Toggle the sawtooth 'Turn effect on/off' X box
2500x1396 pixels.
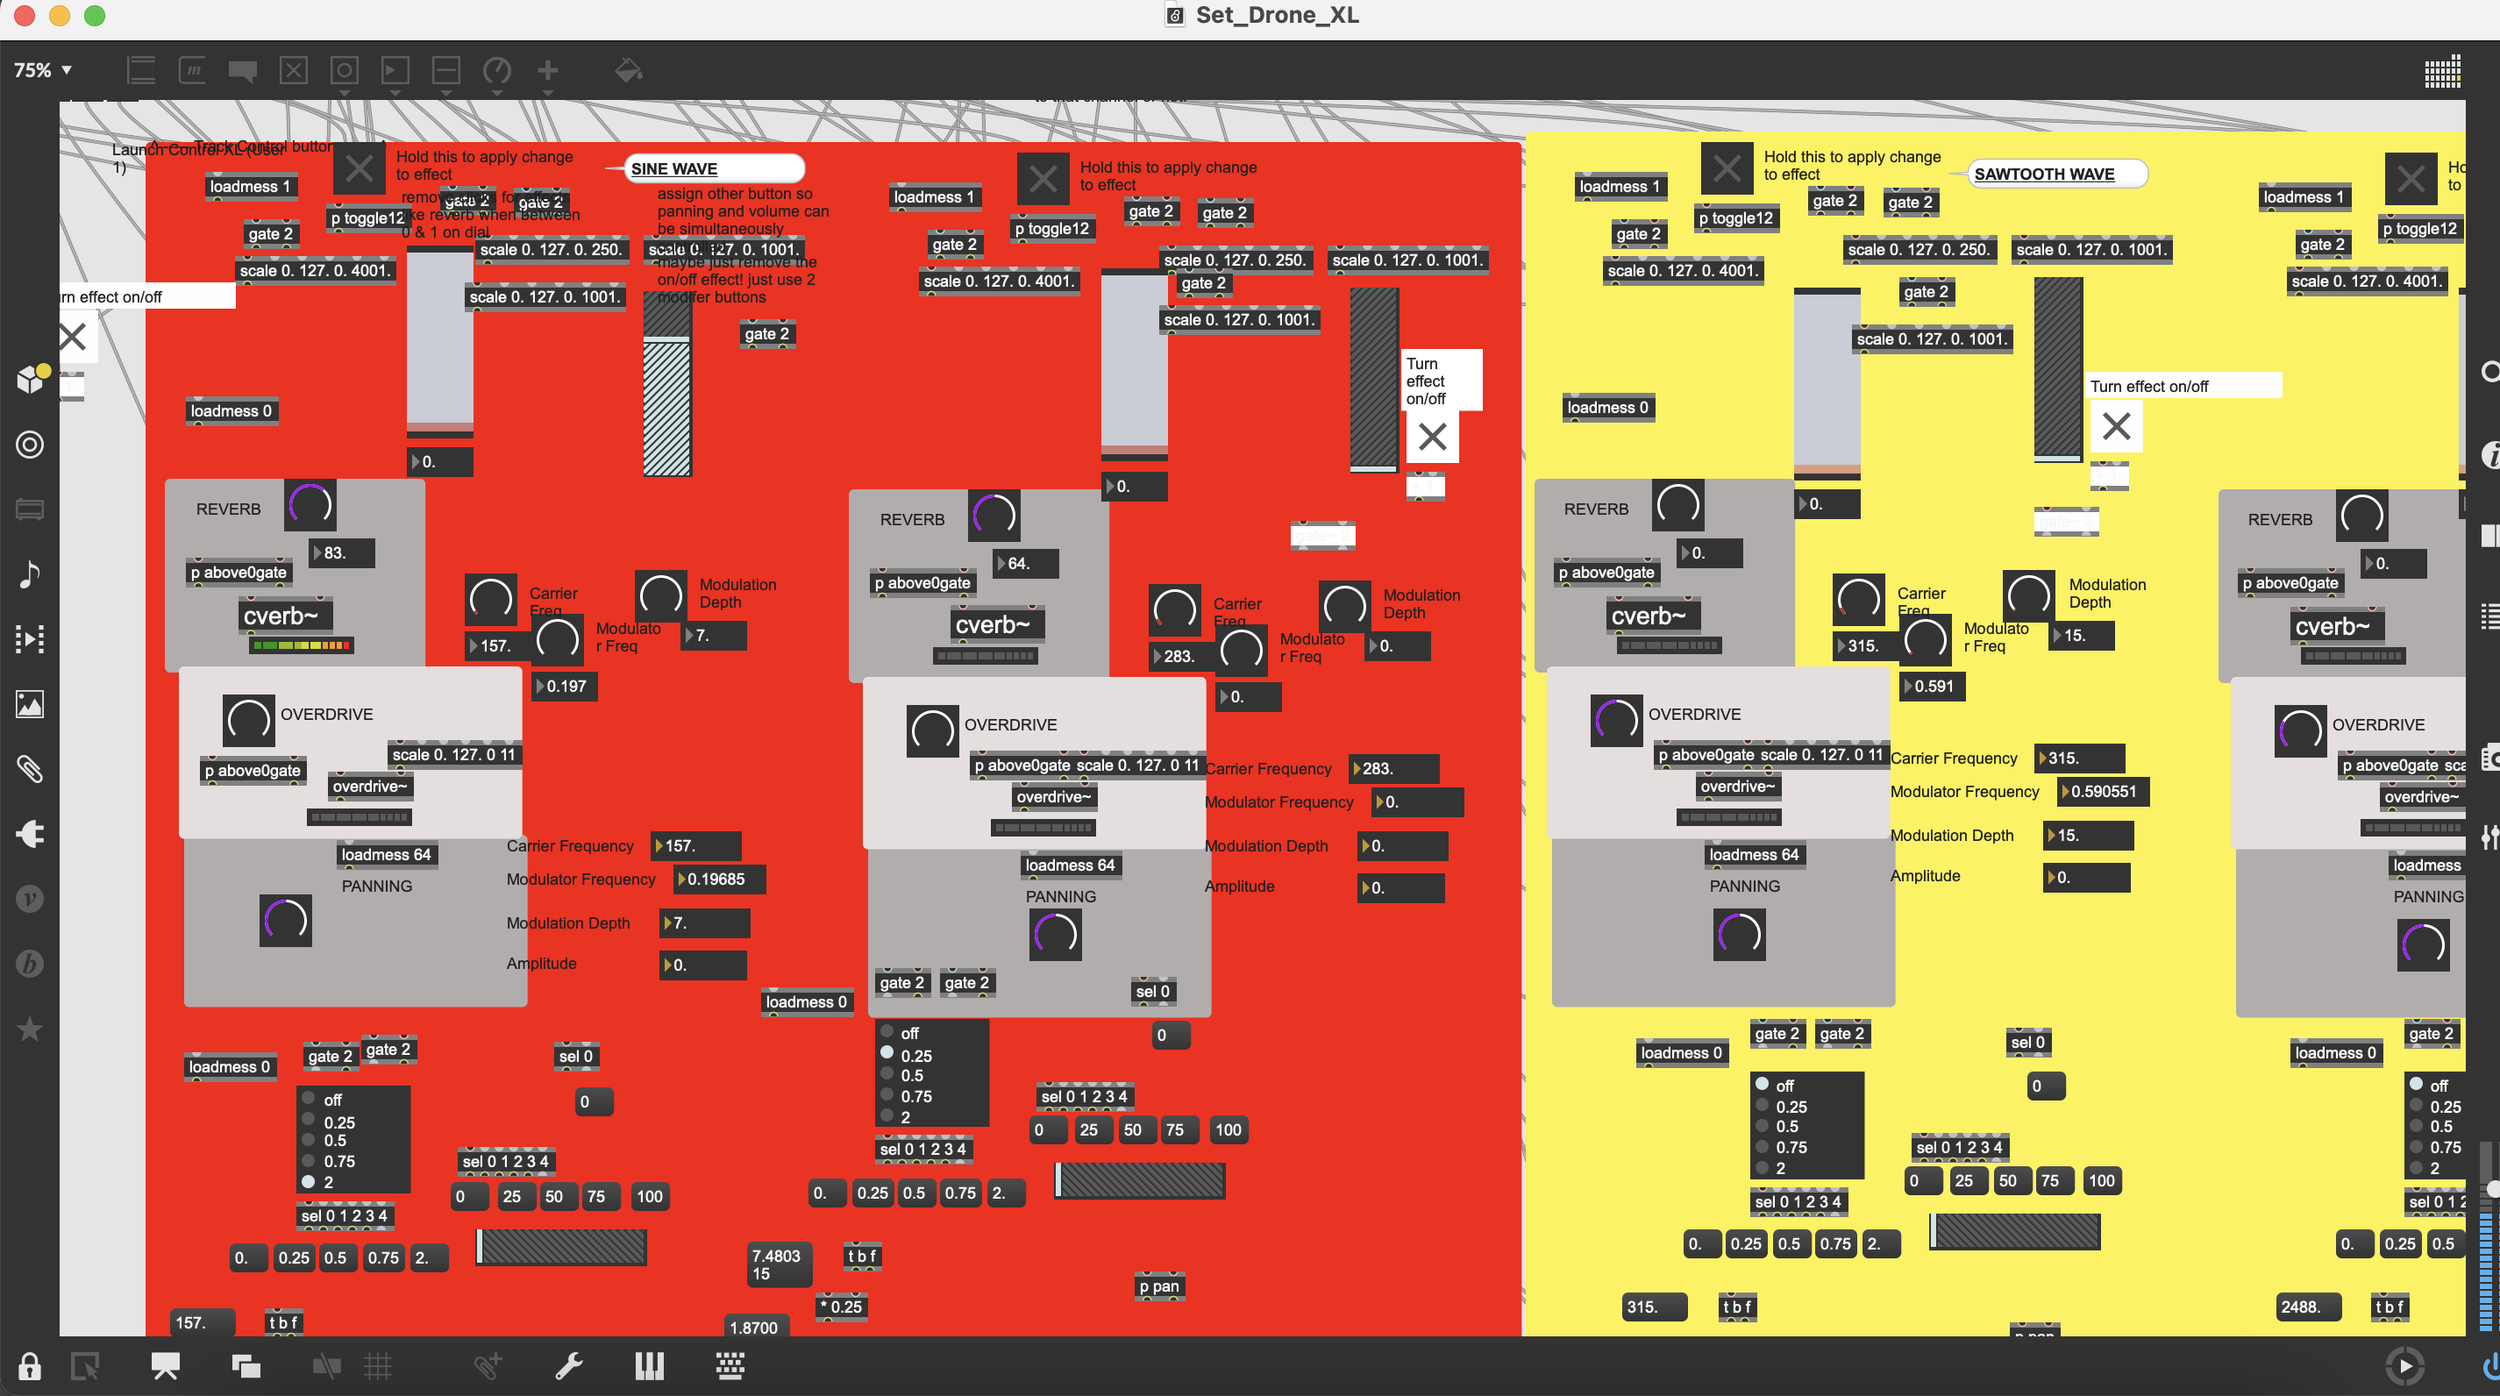(x=2115, y=427)
